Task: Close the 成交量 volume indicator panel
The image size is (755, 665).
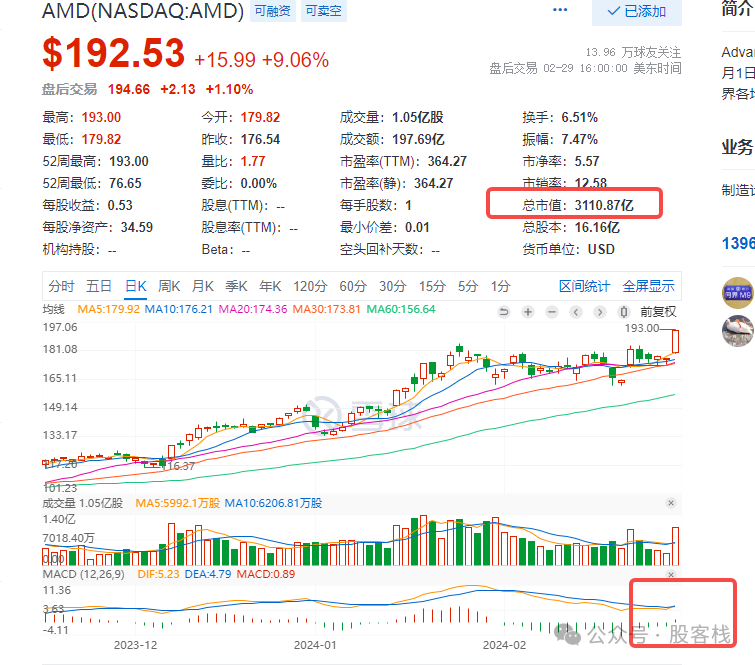Action: [671, 503]
